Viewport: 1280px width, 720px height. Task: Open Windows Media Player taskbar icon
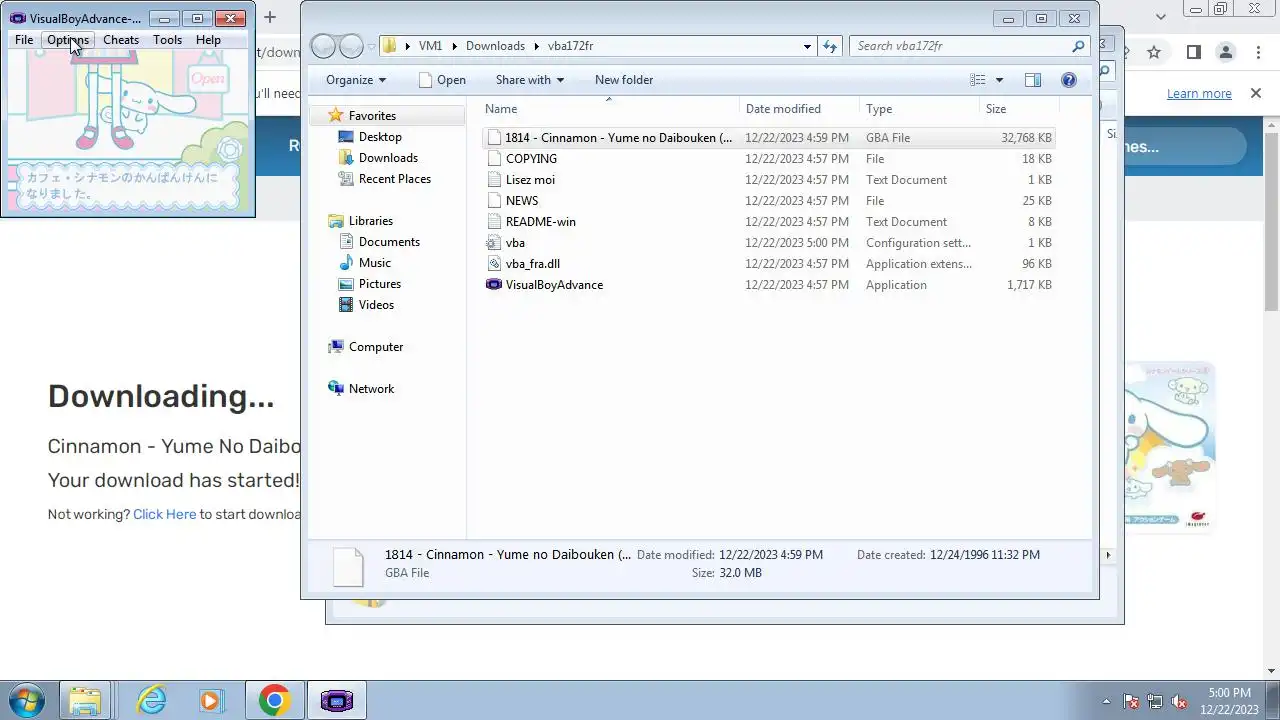pos(210,700)
